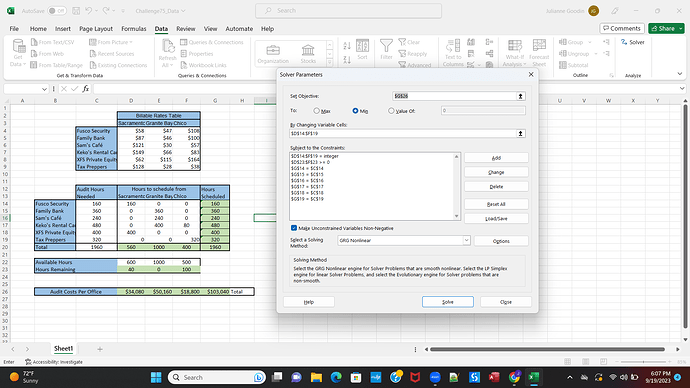Image resolution: width=690 pixels, height=388 pixels.
Task: Click From Web import option
Action: coord(47,54)
